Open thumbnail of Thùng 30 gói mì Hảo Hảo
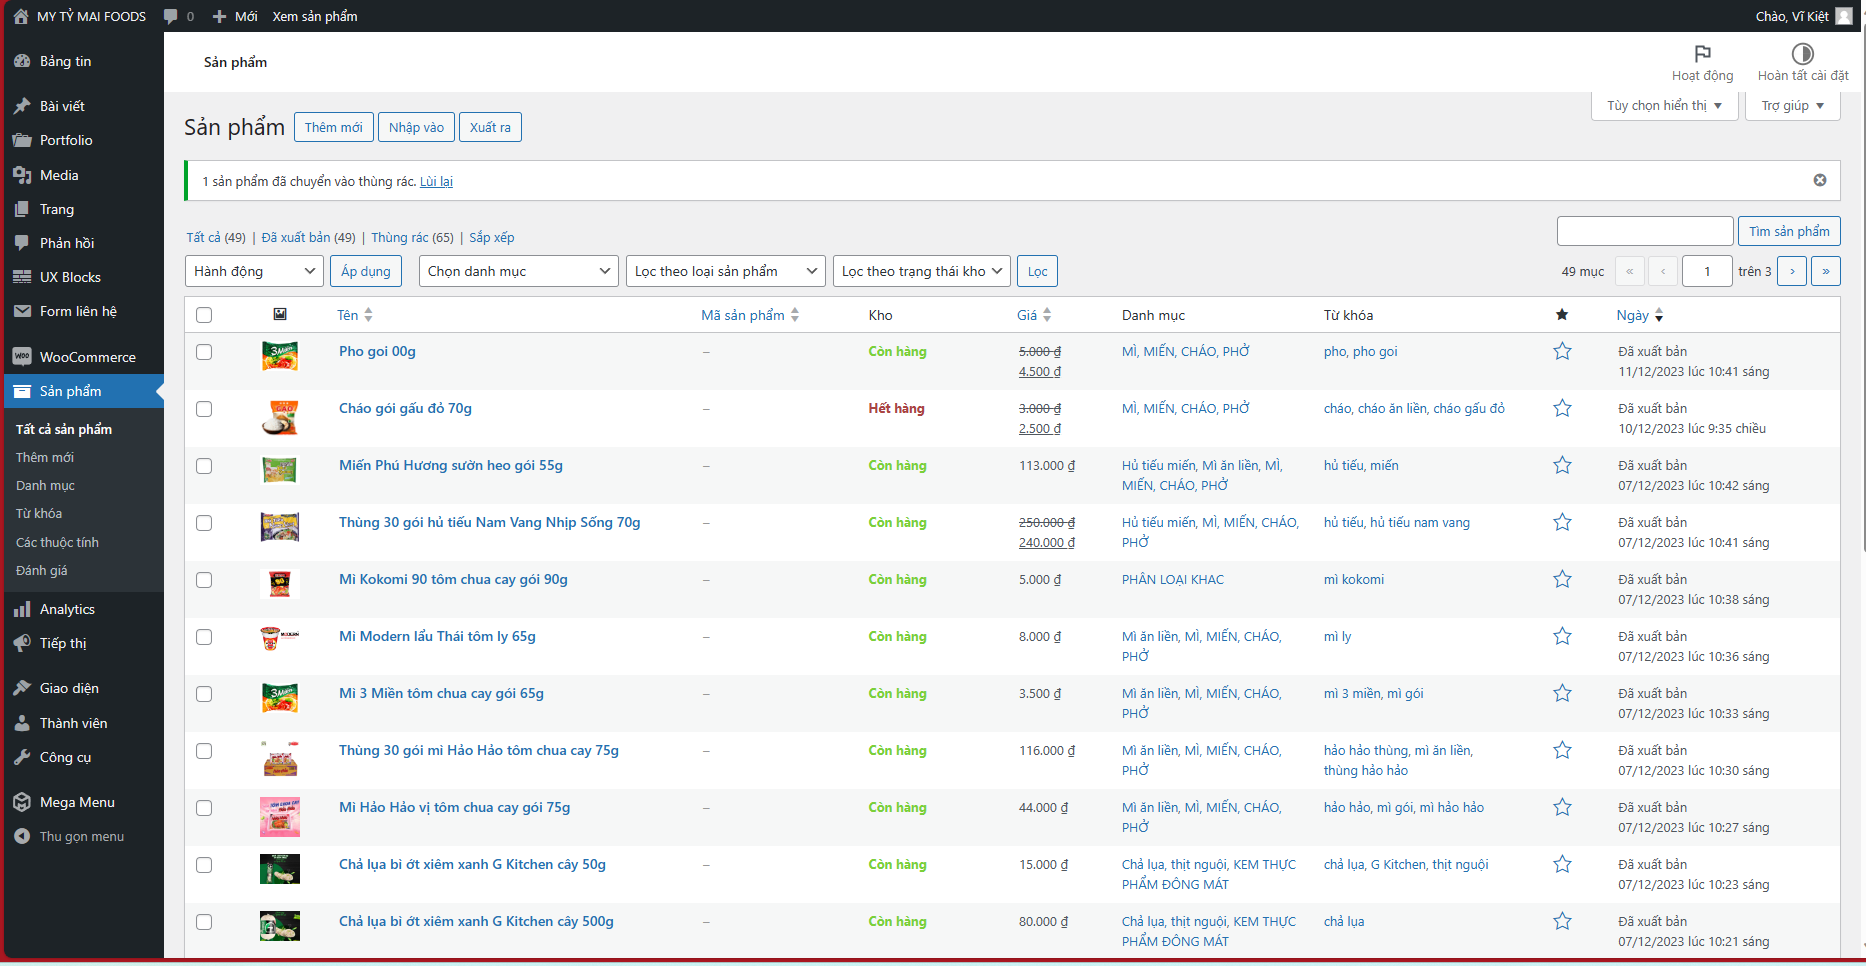Viewport: 1866px width, 966px height. [x=280, y=759]
